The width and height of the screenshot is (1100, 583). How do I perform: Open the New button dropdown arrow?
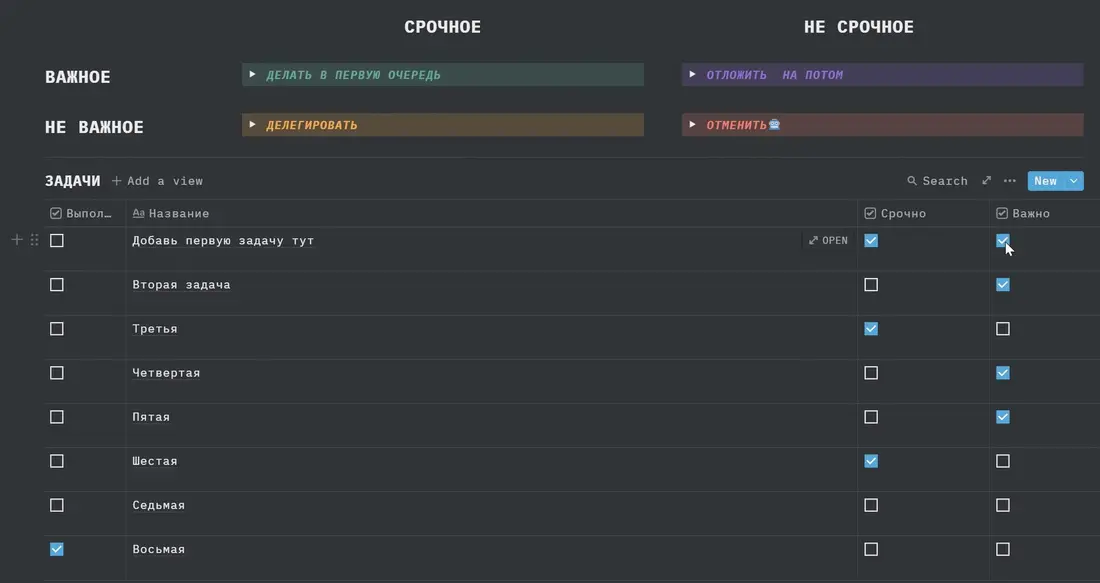[x=1074, y=181]
